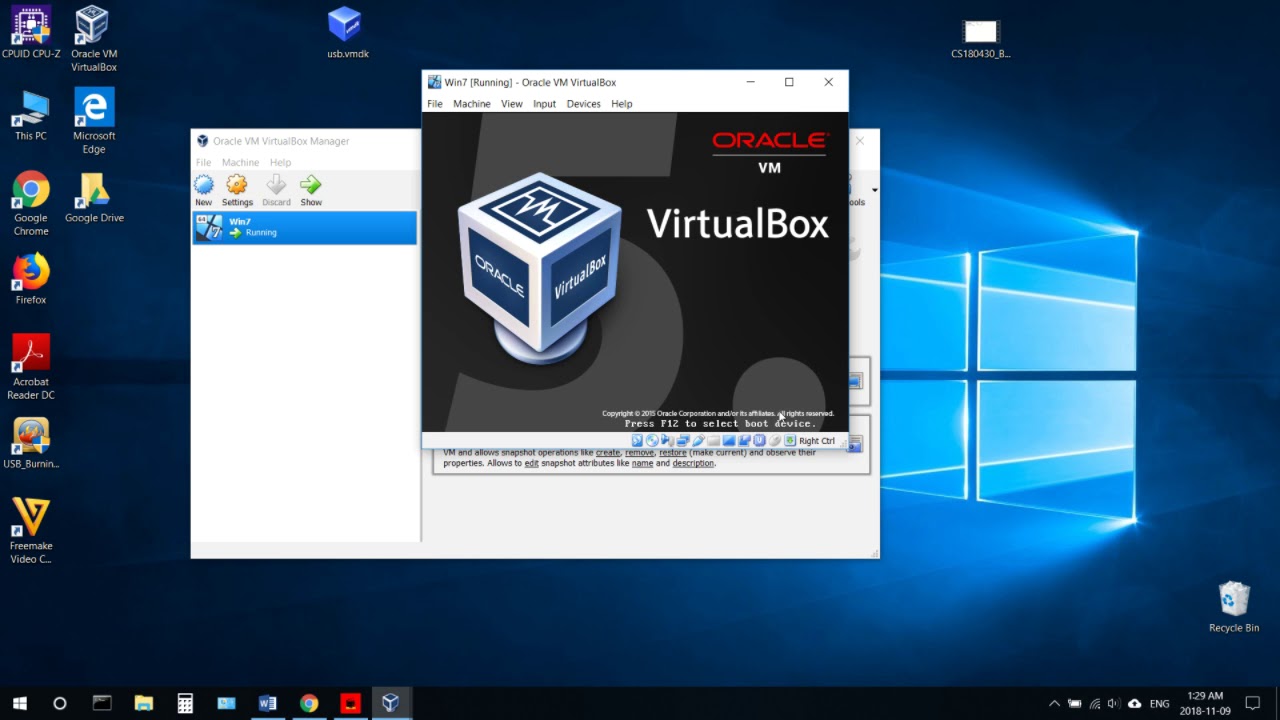Click the mouse integration icon in VM status bar
The height and width of the screenshot is (720, 1280).
pyautogui.click(x=775, y=441)
